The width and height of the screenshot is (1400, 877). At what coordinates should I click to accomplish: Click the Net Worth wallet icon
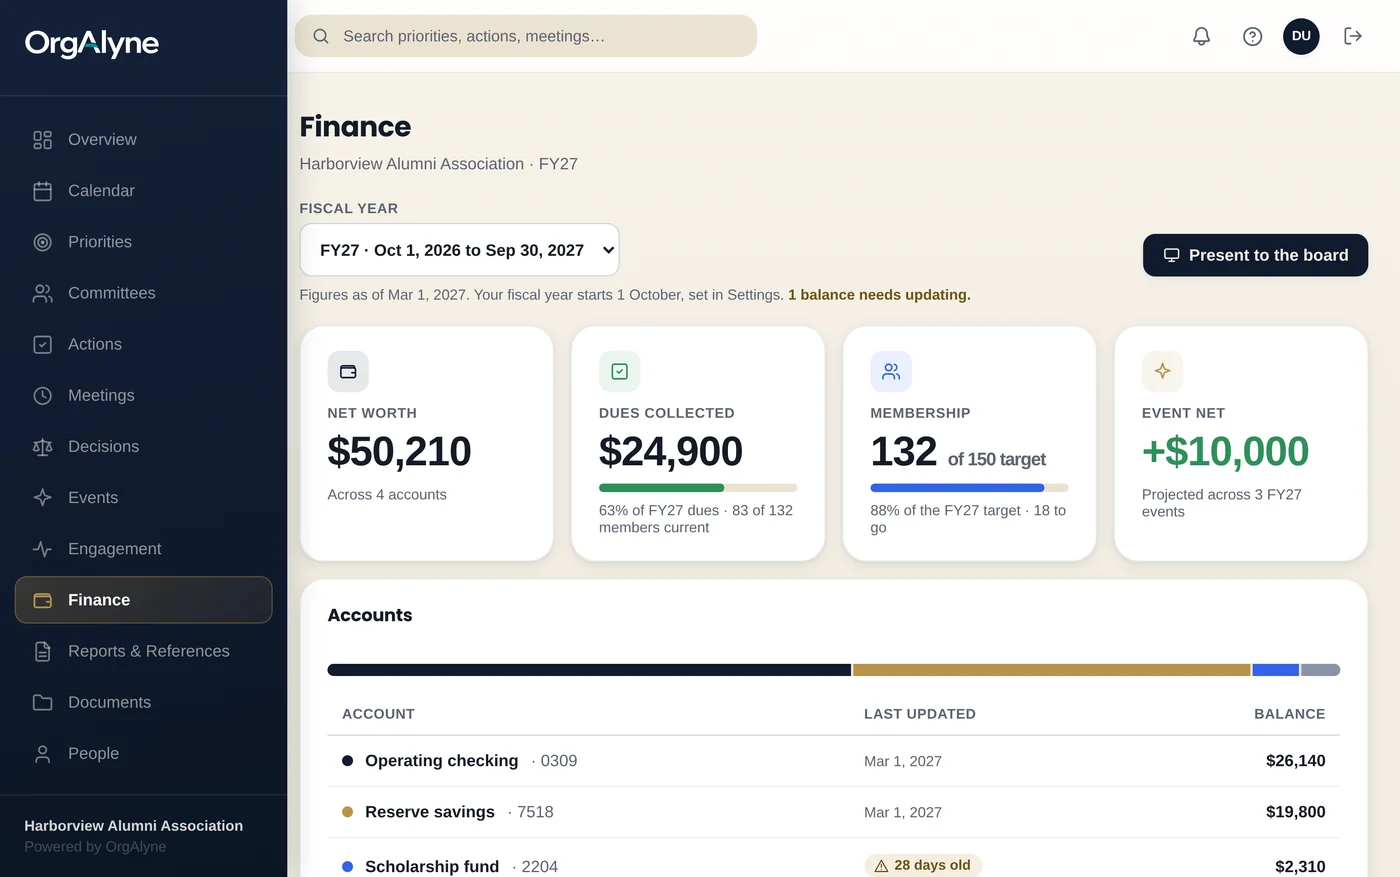[348, 371]
